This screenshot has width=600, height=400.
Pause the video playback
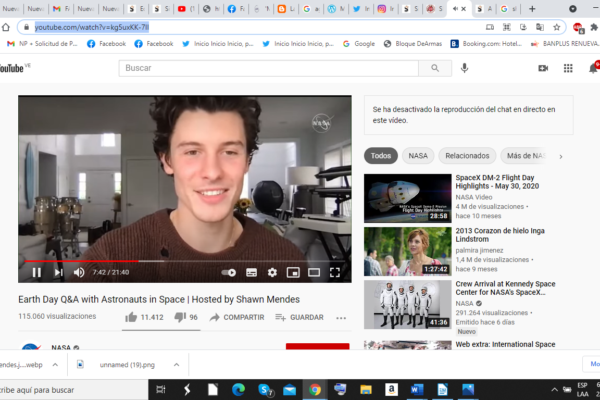point(37,272)
